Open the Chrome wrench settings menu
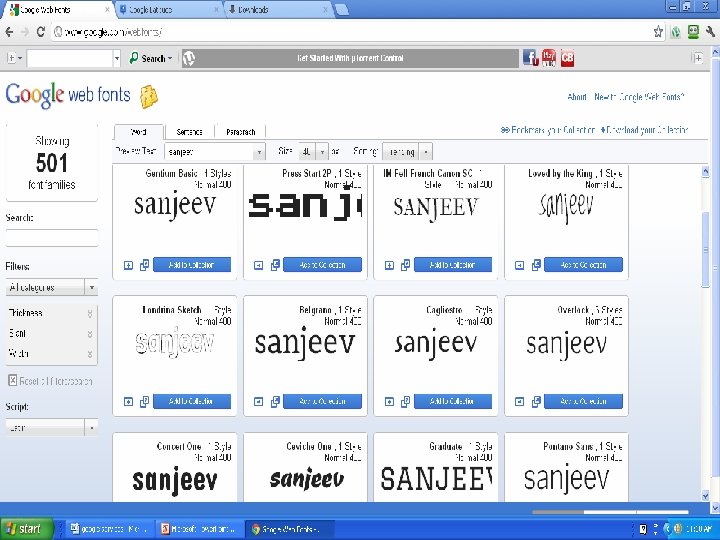This screenshot has width=720, height=540. tap(710, 32)
